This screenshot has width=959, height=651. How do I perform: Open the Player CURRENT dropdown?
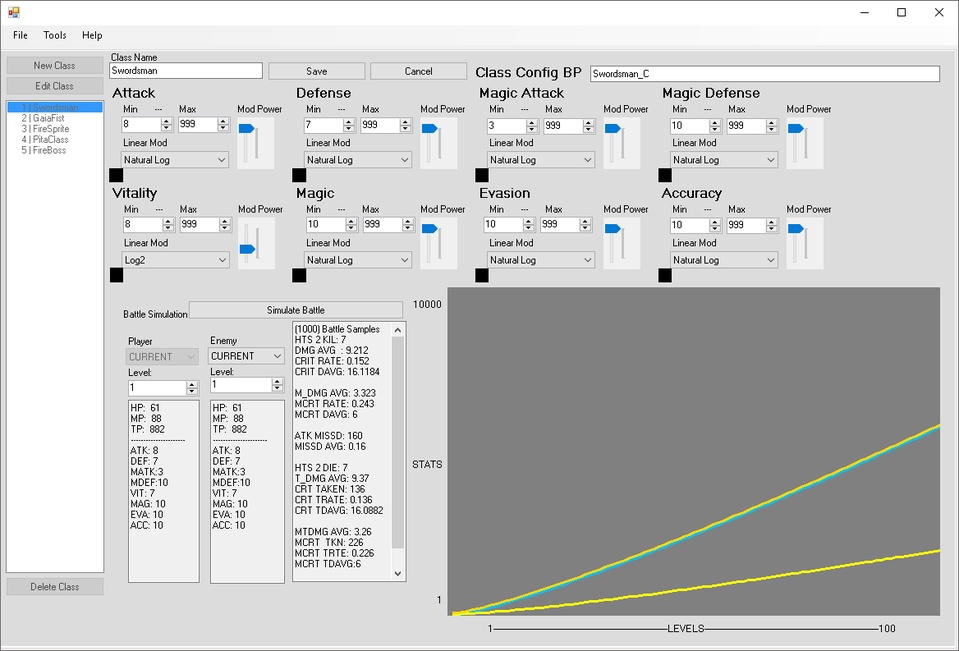coord(161,356)
